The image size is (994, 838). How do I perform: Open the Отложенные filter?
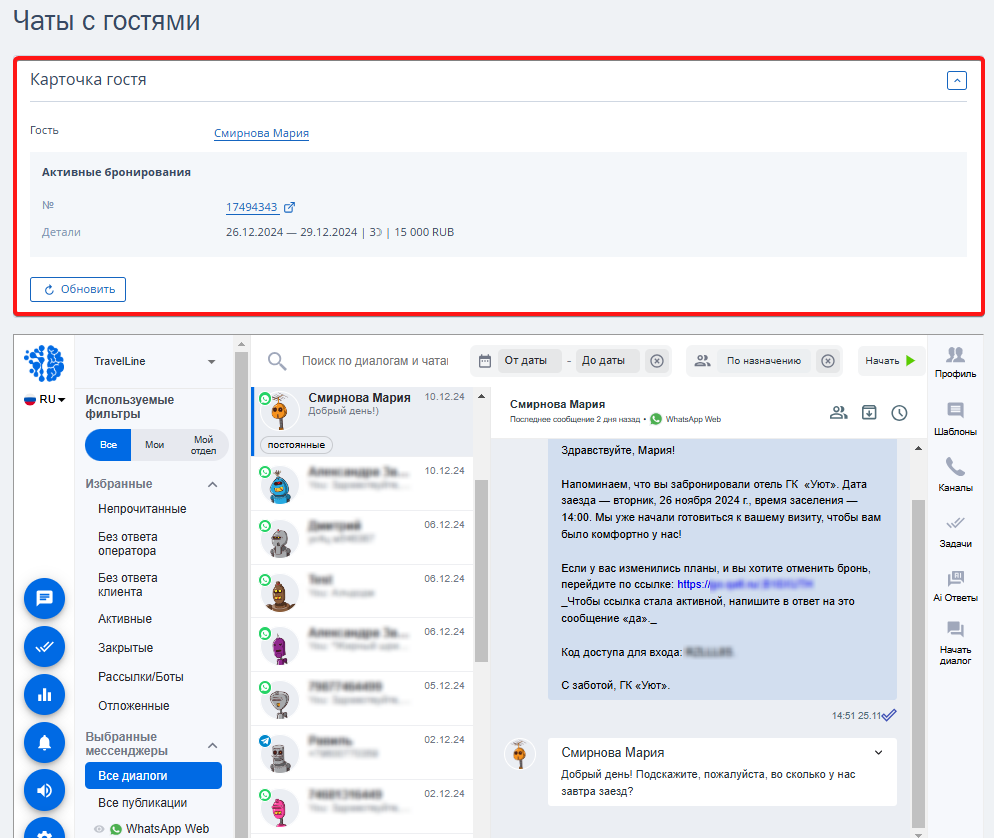coord(134,706)
